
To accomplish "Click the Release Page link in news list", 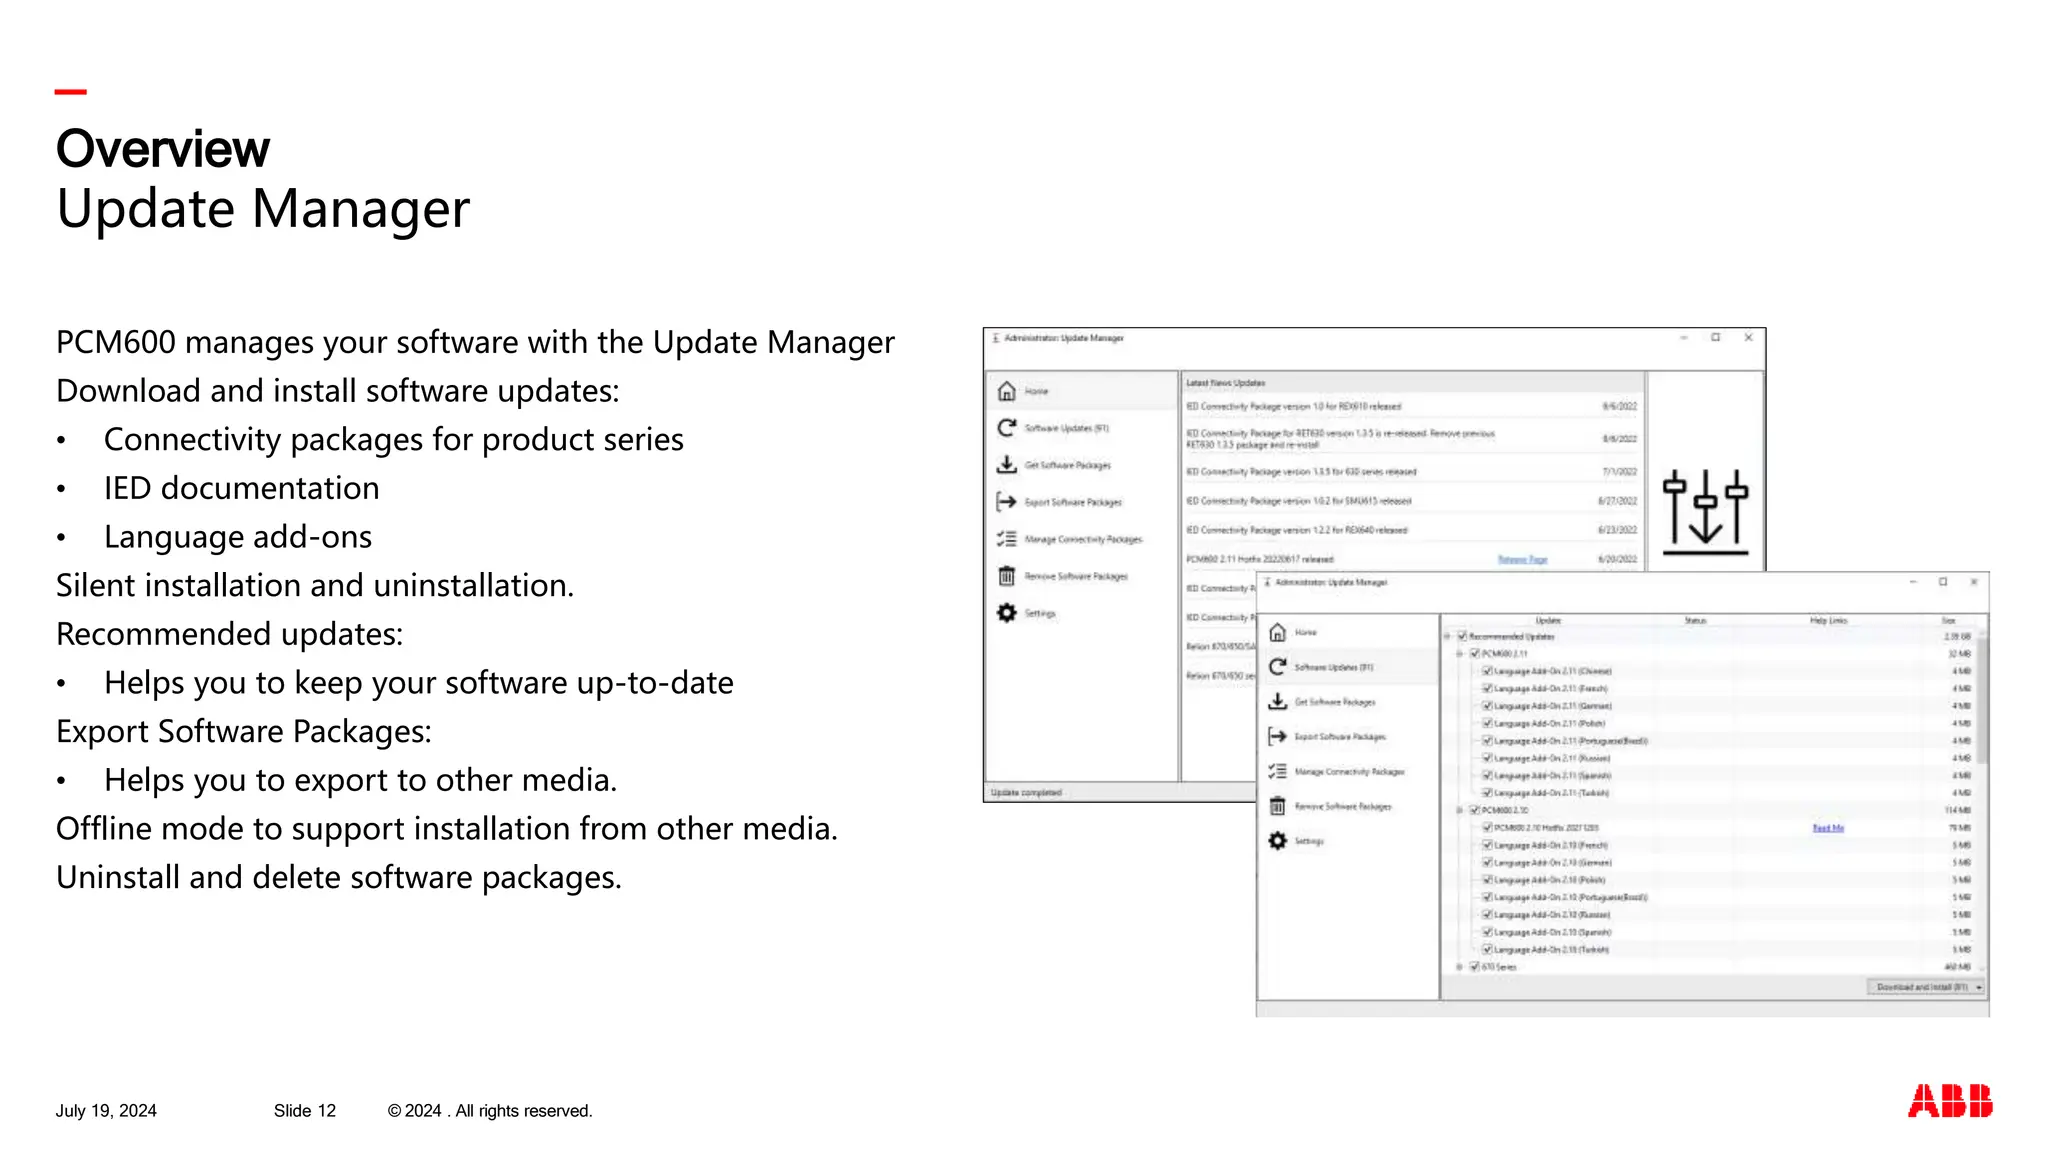I will pyautogui.click(x=1522, y=559).
